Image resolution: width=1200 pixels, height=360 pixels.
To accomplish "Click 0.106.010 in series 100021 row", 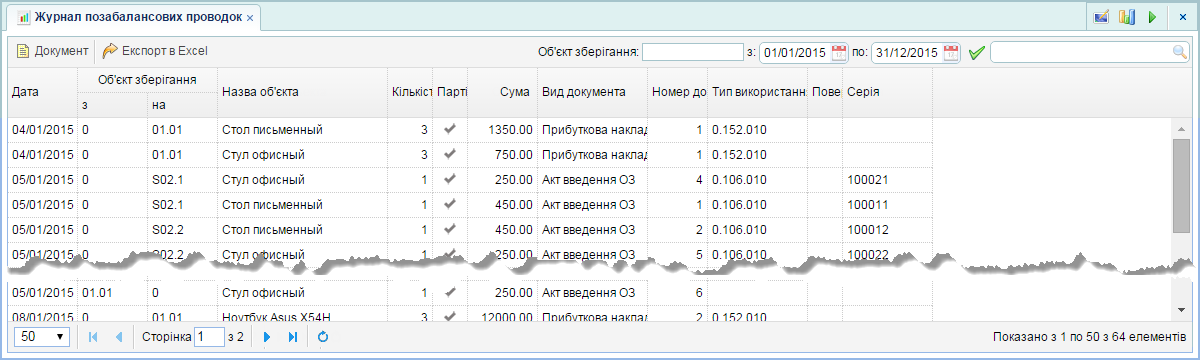I will click(x=739, y=180).
